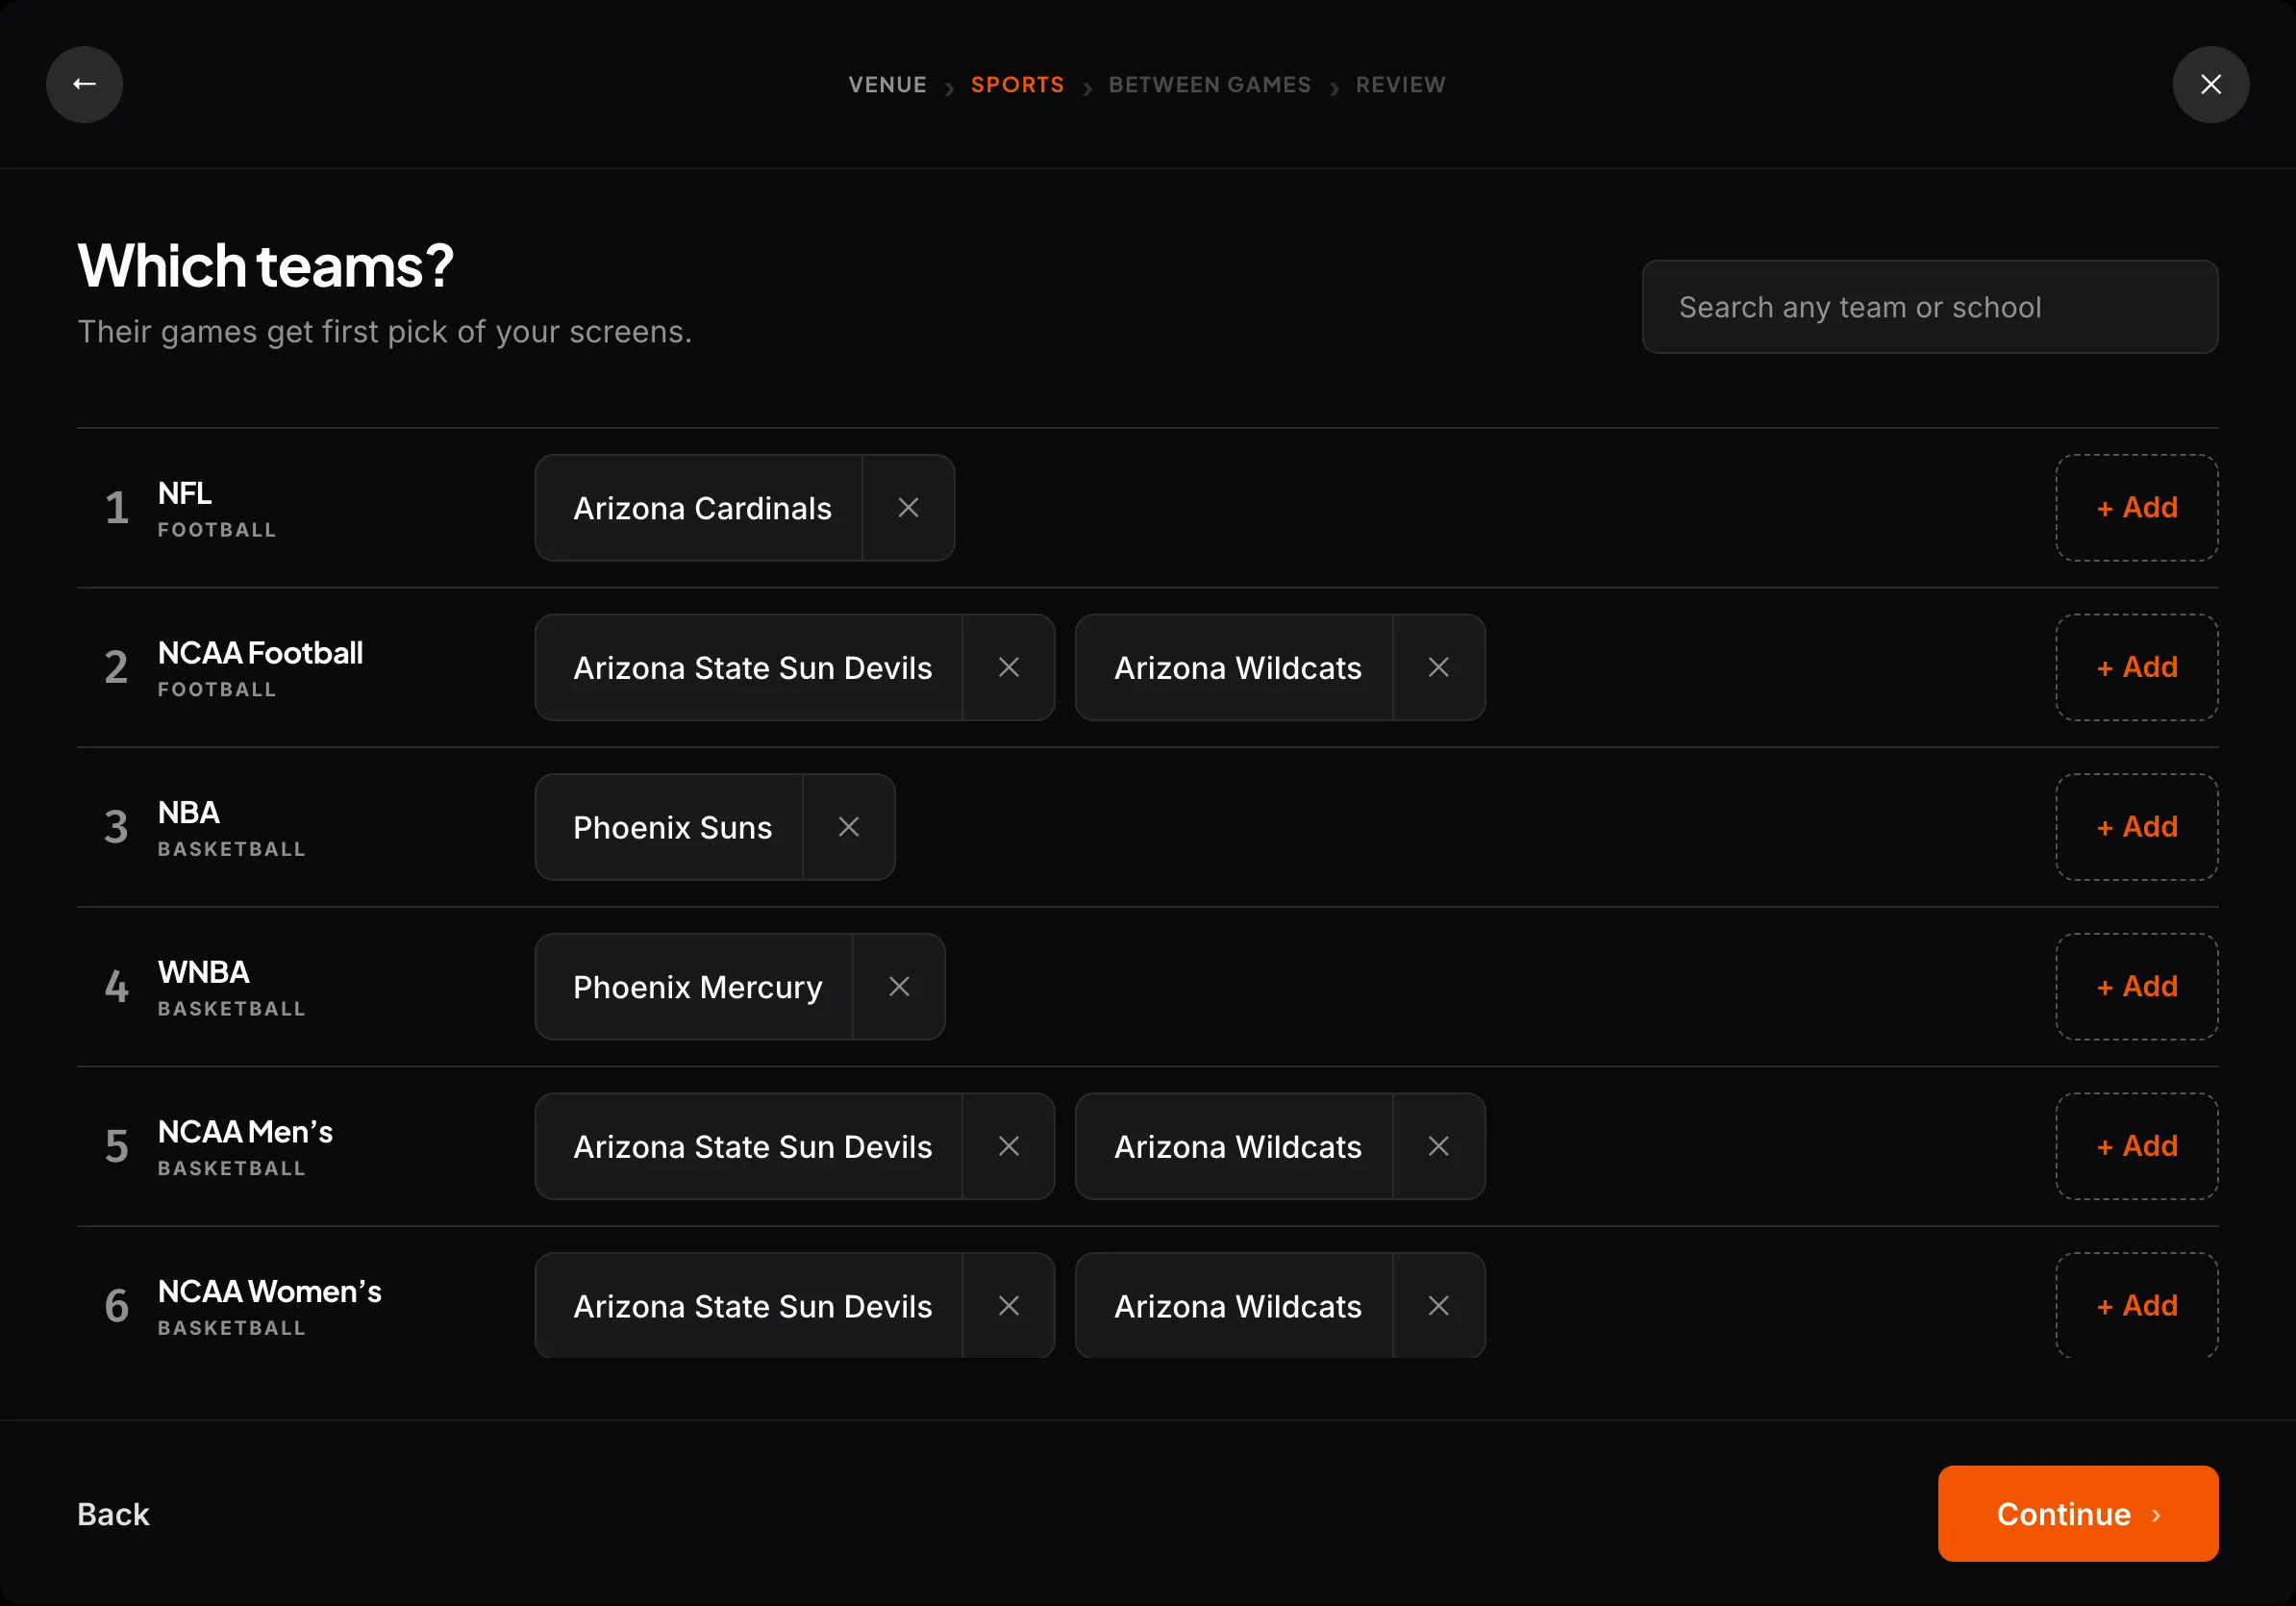
Task: Remove Arizona Cardinals from NFL
Action: coord(908,508)
